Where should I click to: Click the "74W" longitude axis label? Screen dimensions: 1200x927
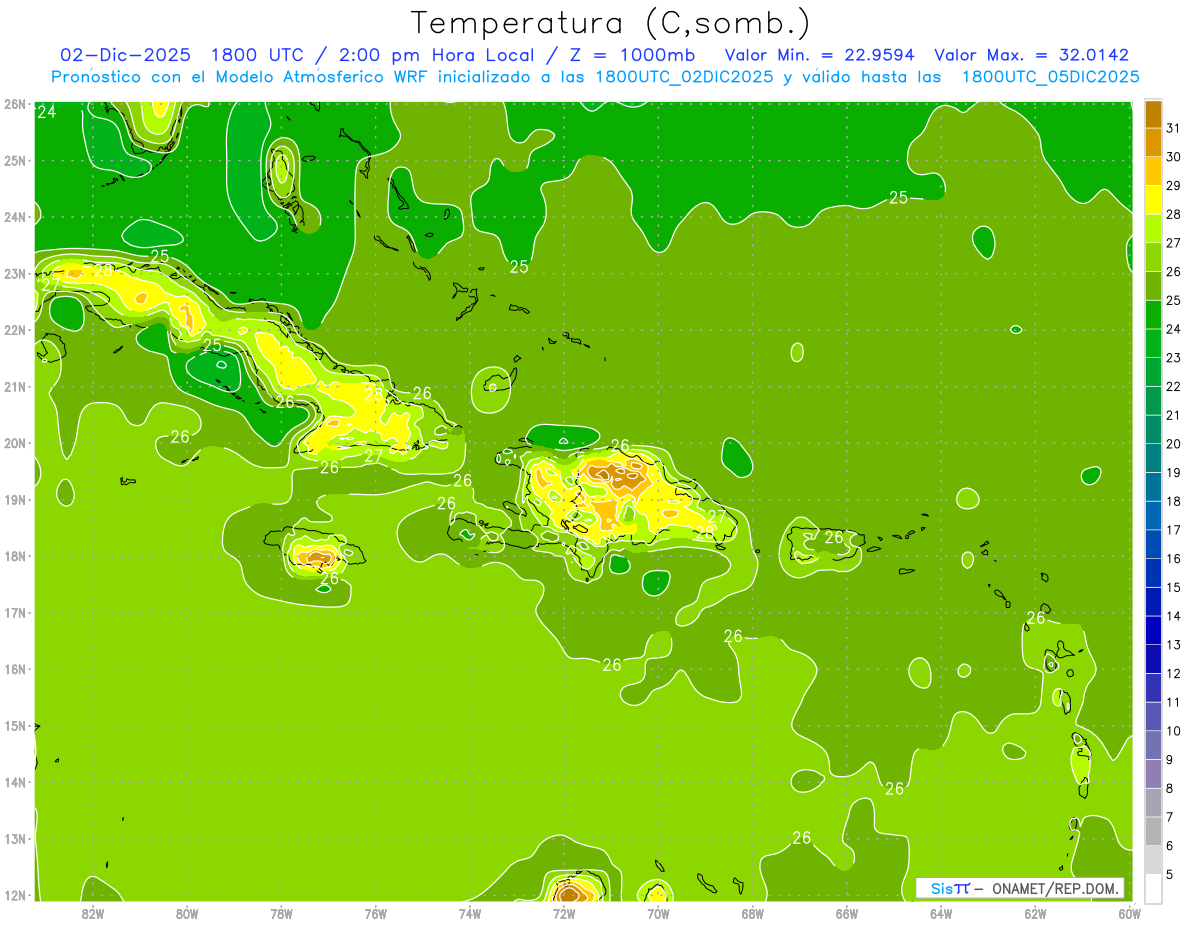[470, 914]
